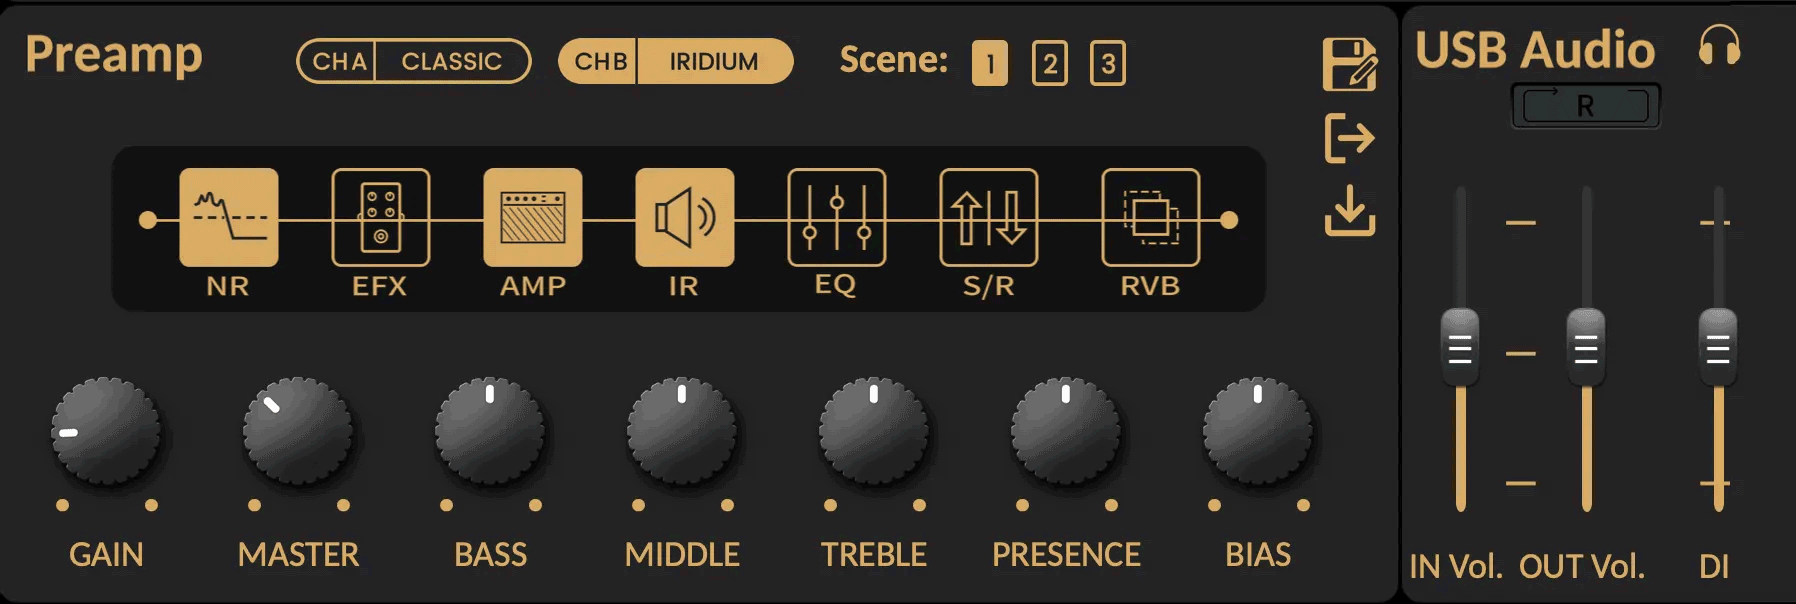Enable the EQ sliders block

[x=836, y=217]
